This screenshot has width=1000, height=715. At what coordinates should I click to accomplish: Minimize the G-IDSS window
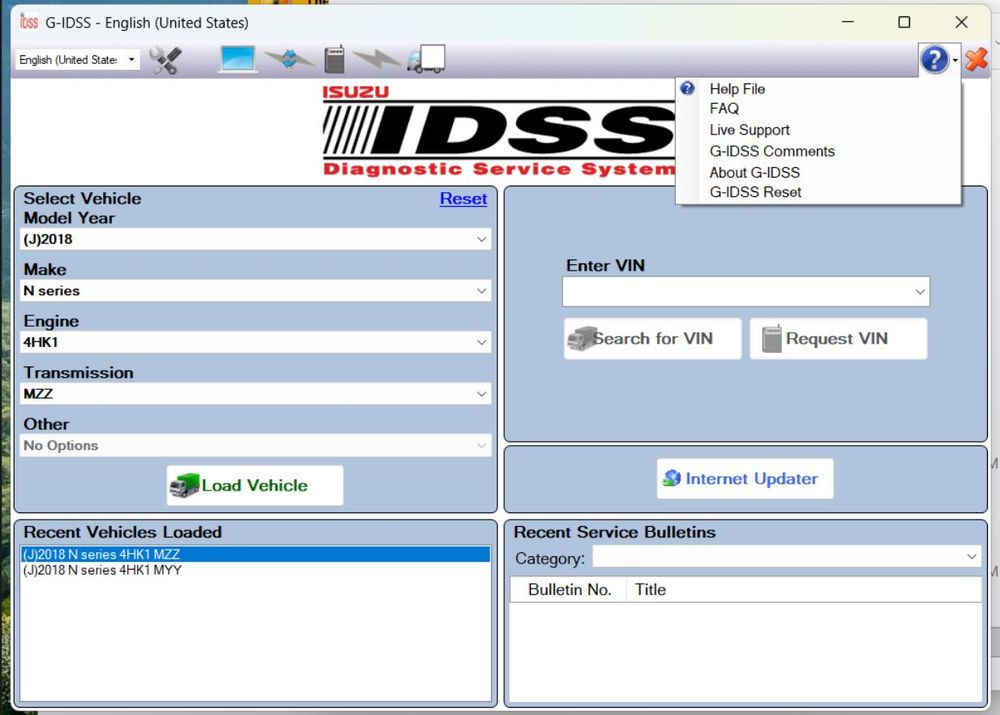click(848, 22)
